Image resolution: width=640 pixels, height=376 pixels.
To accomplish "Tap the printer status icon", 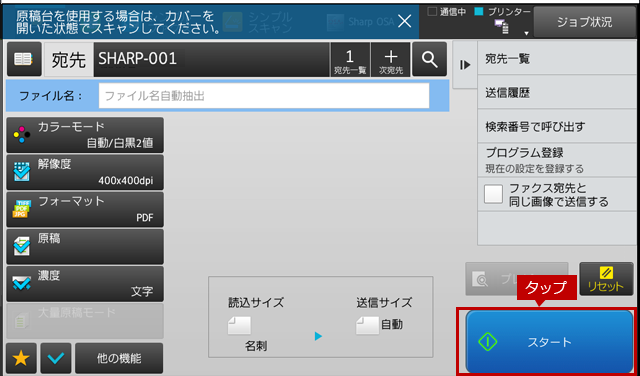I will (502, 27).
